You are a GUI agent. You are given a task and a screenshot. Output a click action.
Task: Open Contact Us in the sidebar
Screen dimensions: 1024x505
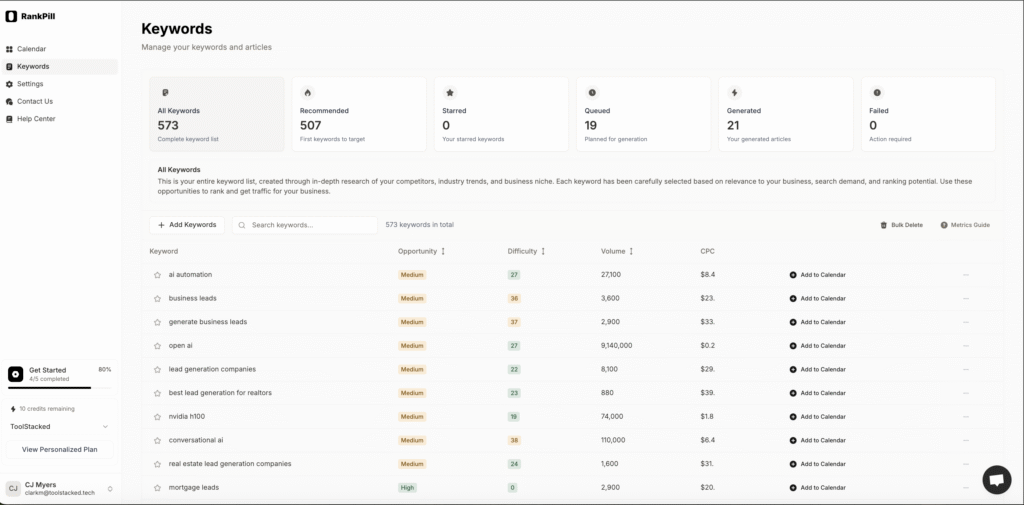tap(59, 101)
